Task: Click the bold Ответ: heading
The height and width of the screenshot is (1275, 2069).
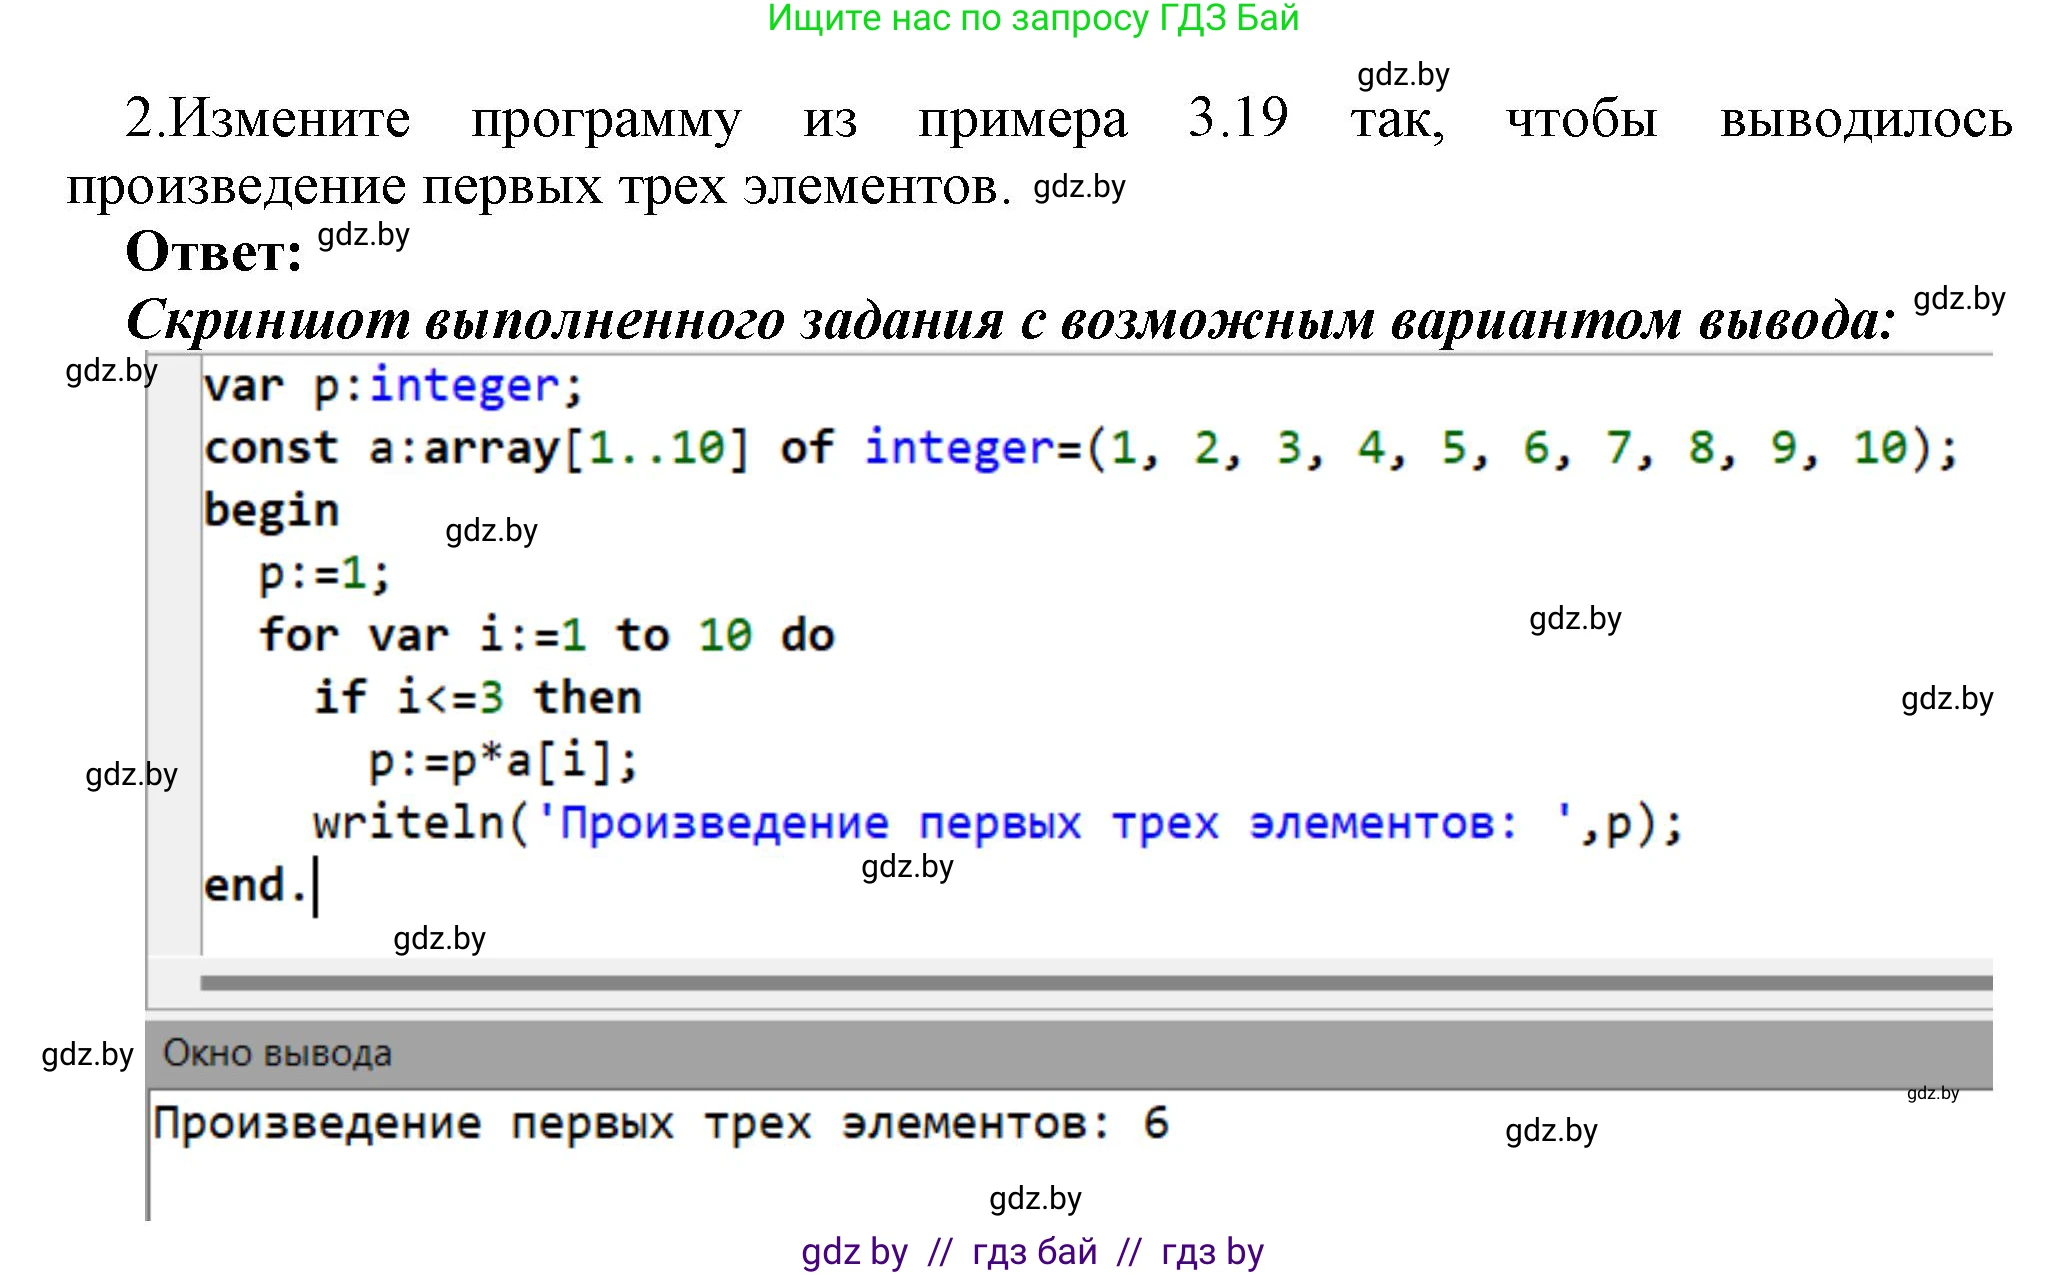Action: coord(213,250)
